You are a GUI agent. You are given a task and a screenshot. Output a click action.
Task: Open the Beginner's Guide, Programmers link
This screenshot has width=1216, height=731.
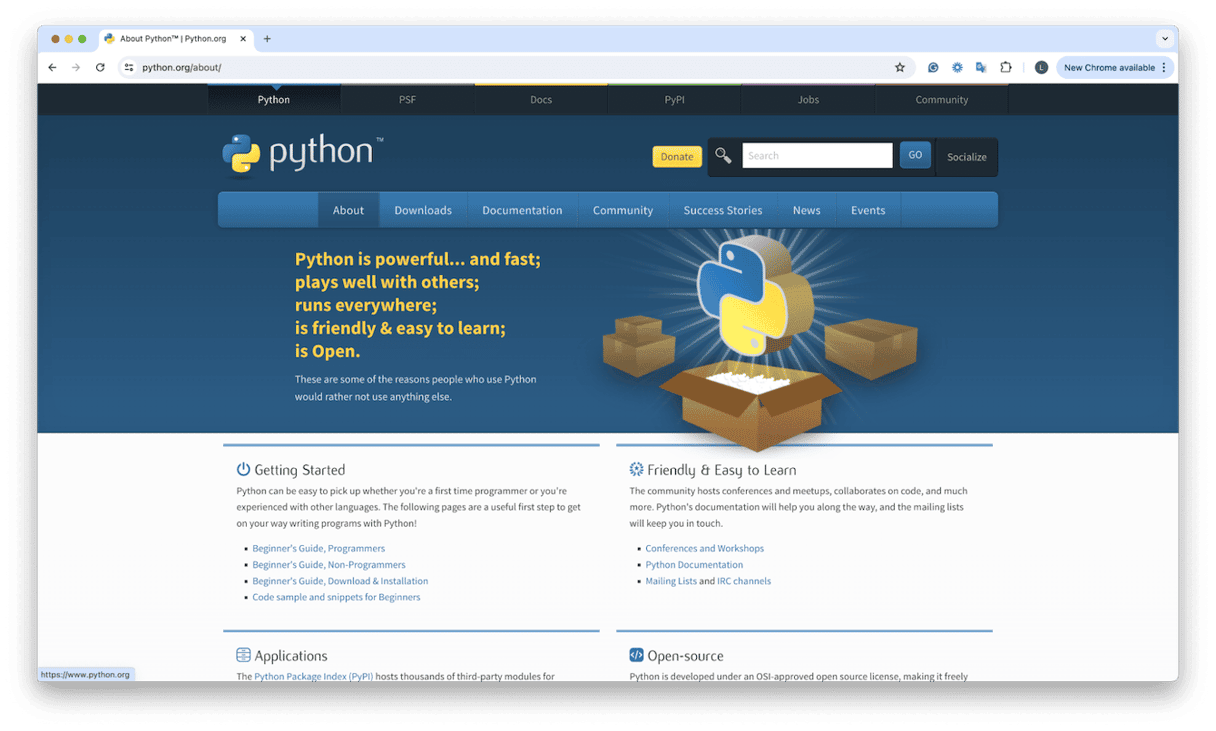pyautogui.click(x=318, y=548)
